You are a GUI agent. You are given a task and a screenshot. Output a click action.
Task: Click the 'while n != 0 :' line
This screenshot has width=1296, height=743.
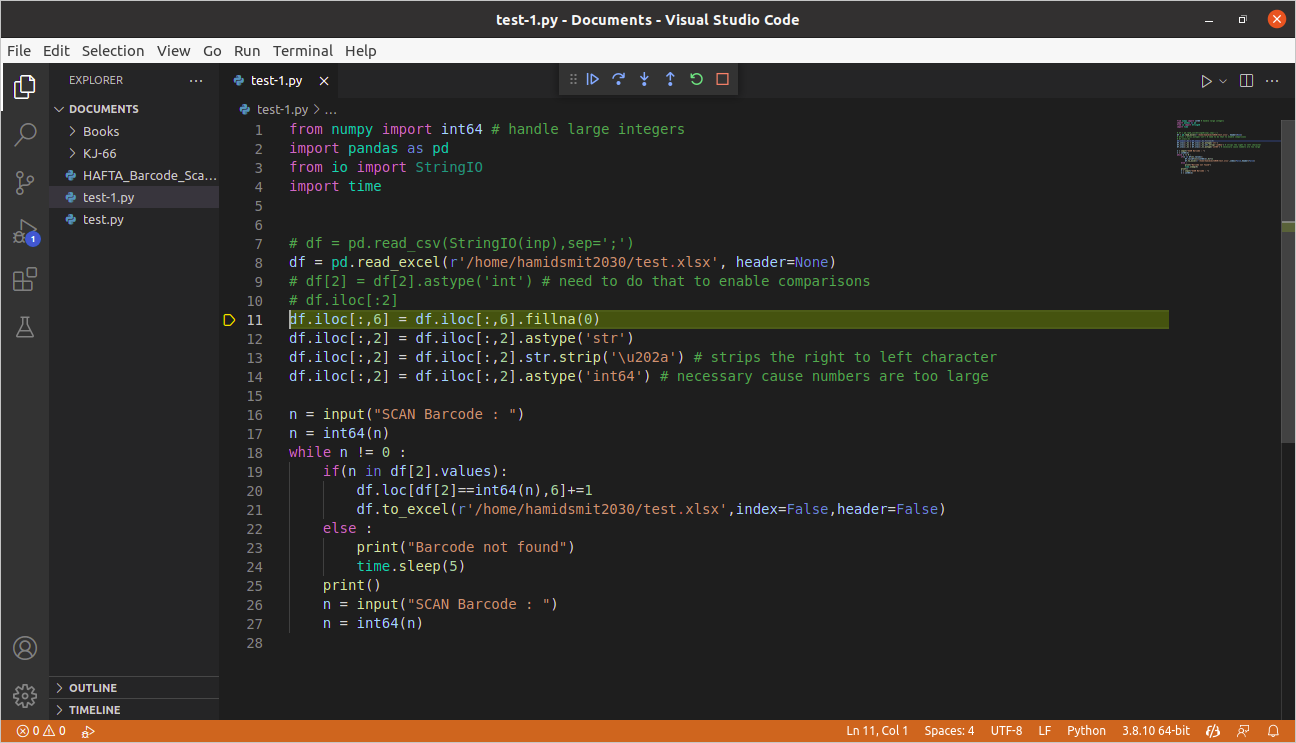coord(348,453)
